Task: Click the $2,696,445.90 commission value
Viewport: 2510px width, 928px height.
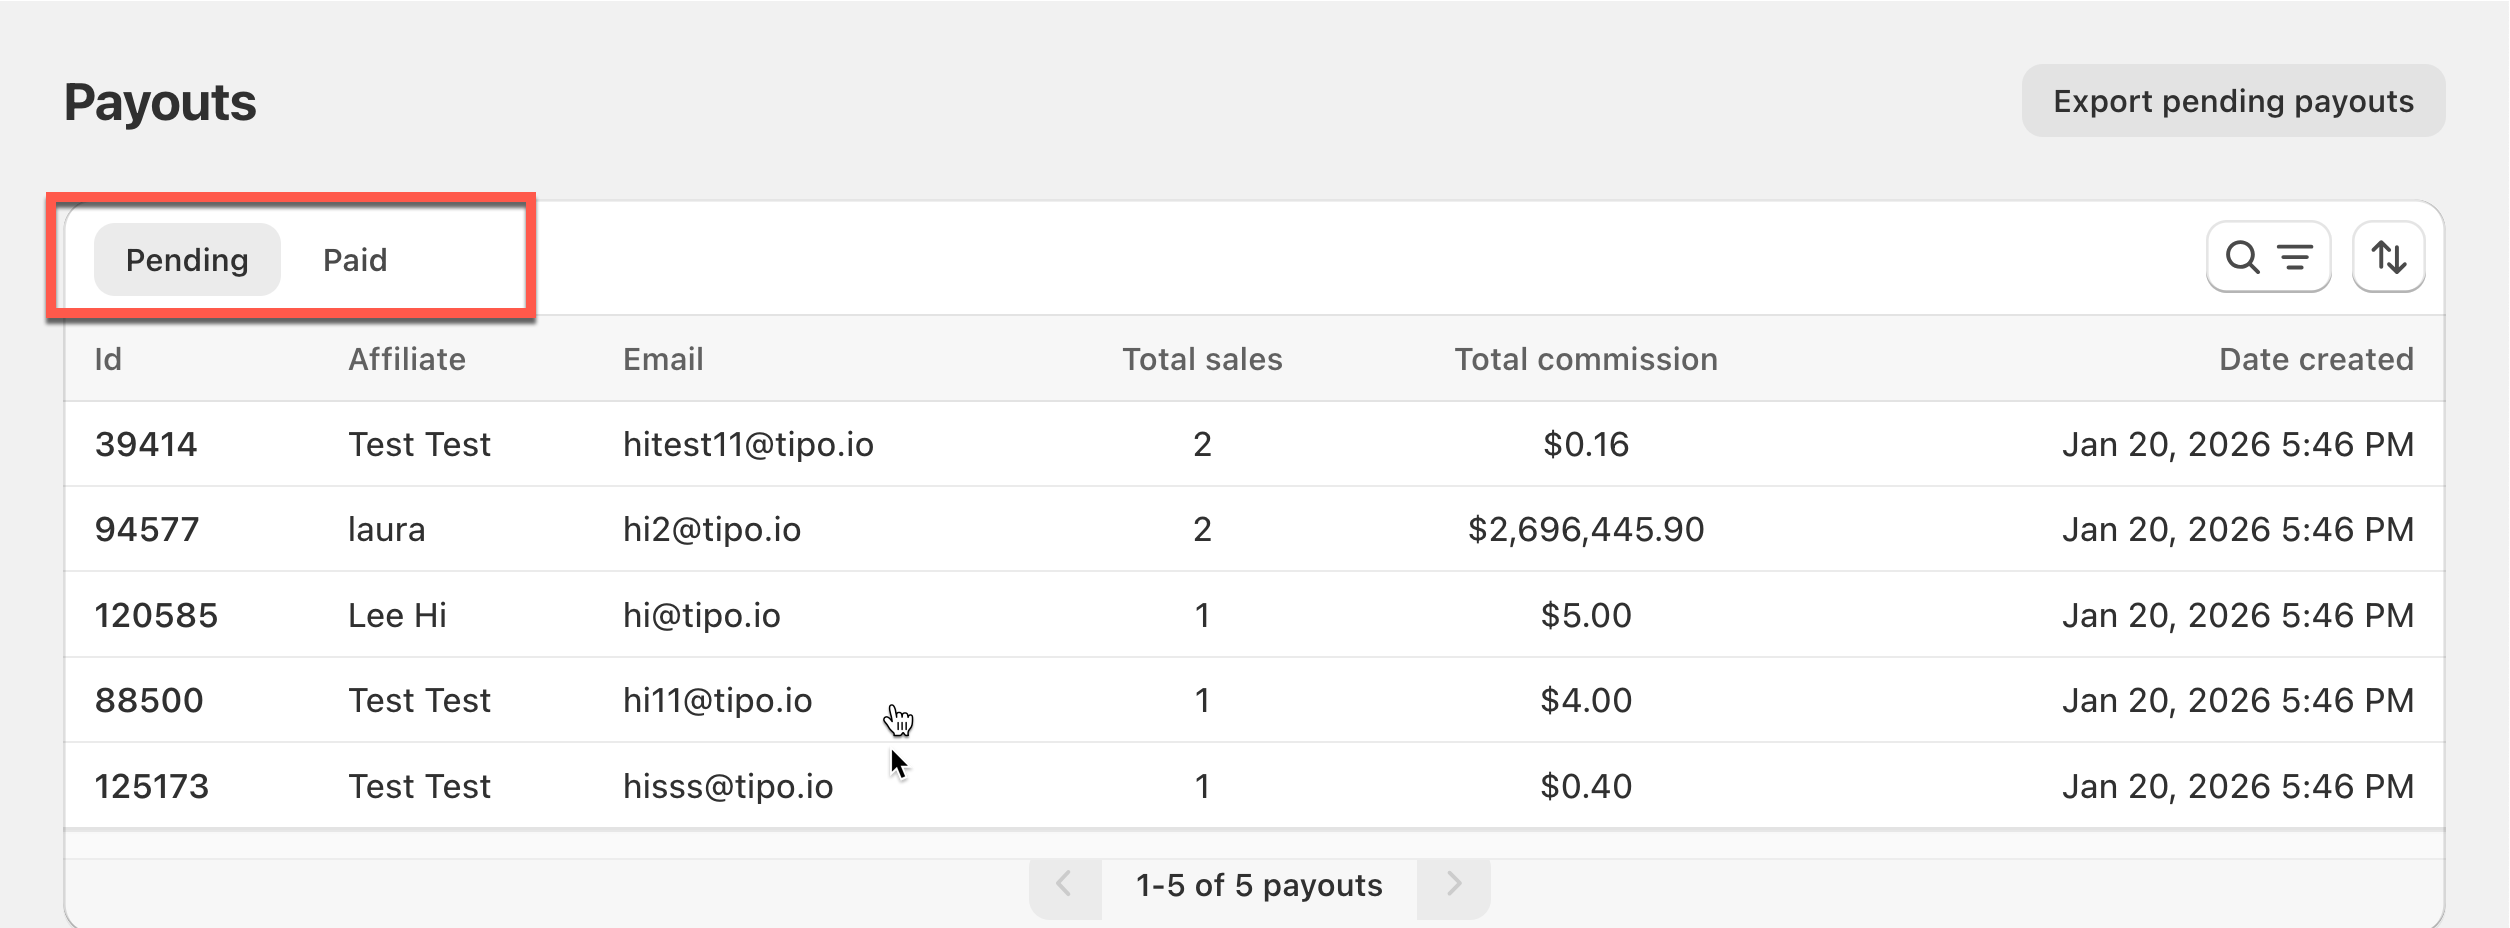Action: tap(1585, 529)
